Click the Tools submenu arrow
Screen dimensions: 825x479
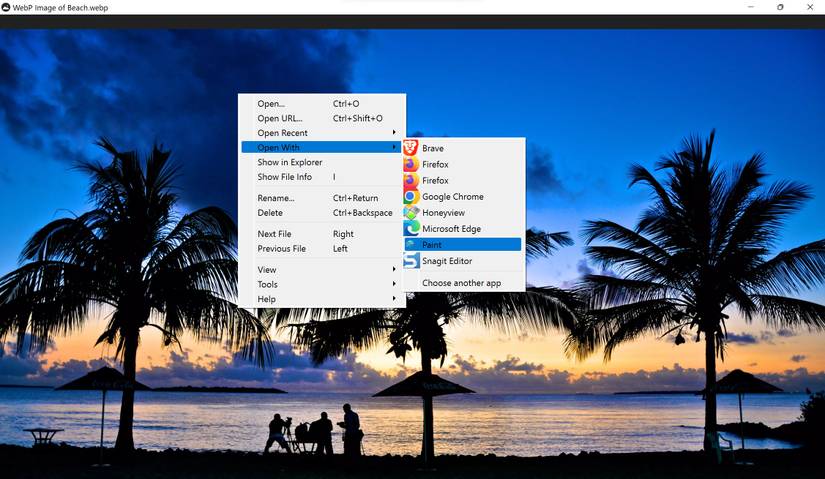click(x=394, y=284)
